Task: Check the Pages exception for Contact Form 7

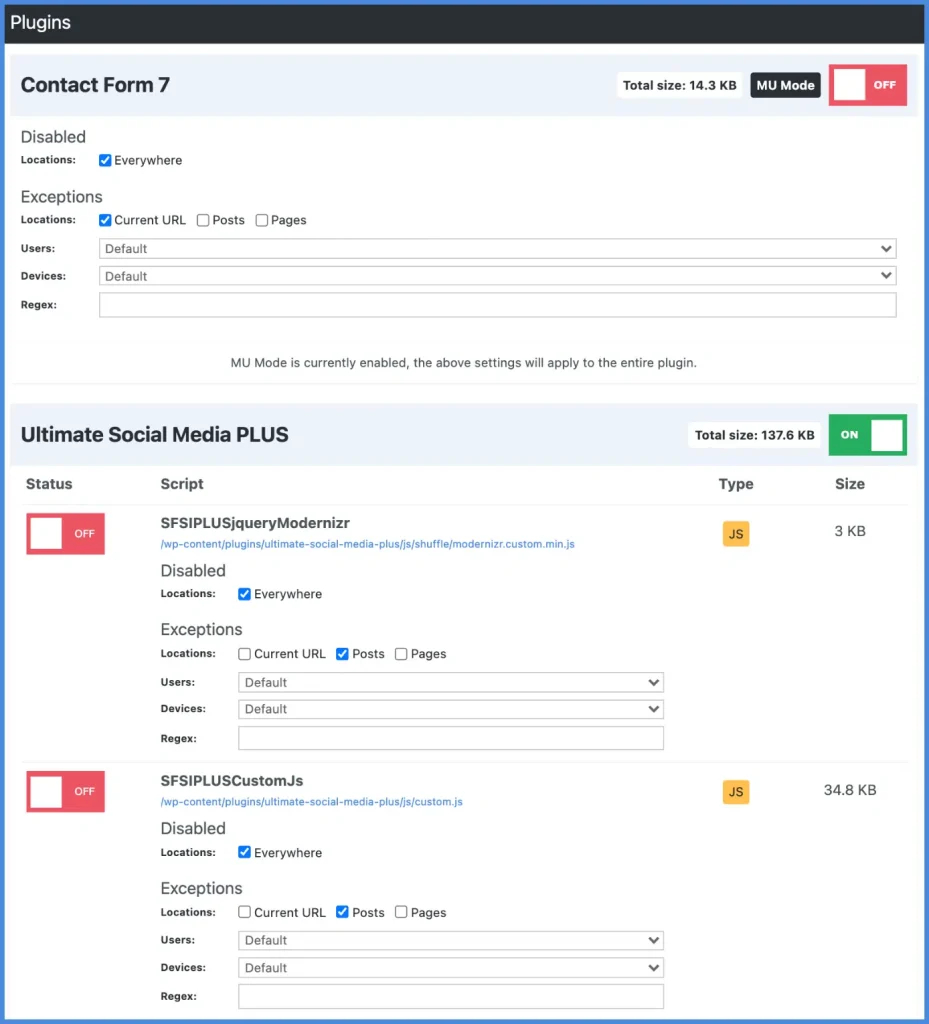Action: point(260,220)
